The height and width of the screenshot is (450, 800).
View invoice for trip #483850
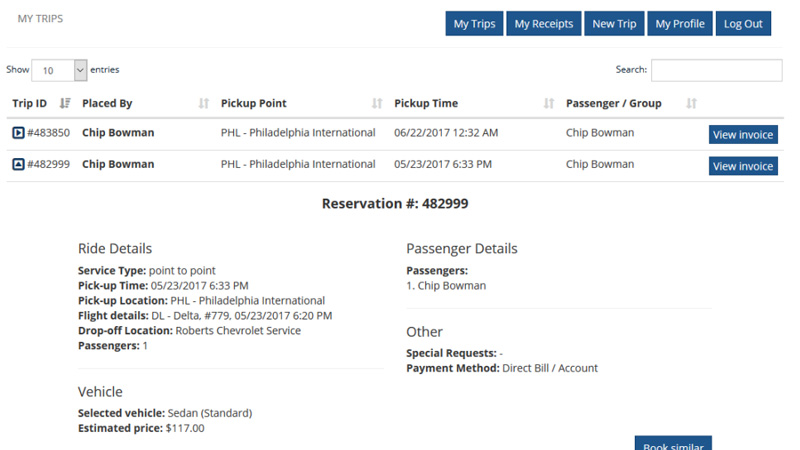pos(743,135)
